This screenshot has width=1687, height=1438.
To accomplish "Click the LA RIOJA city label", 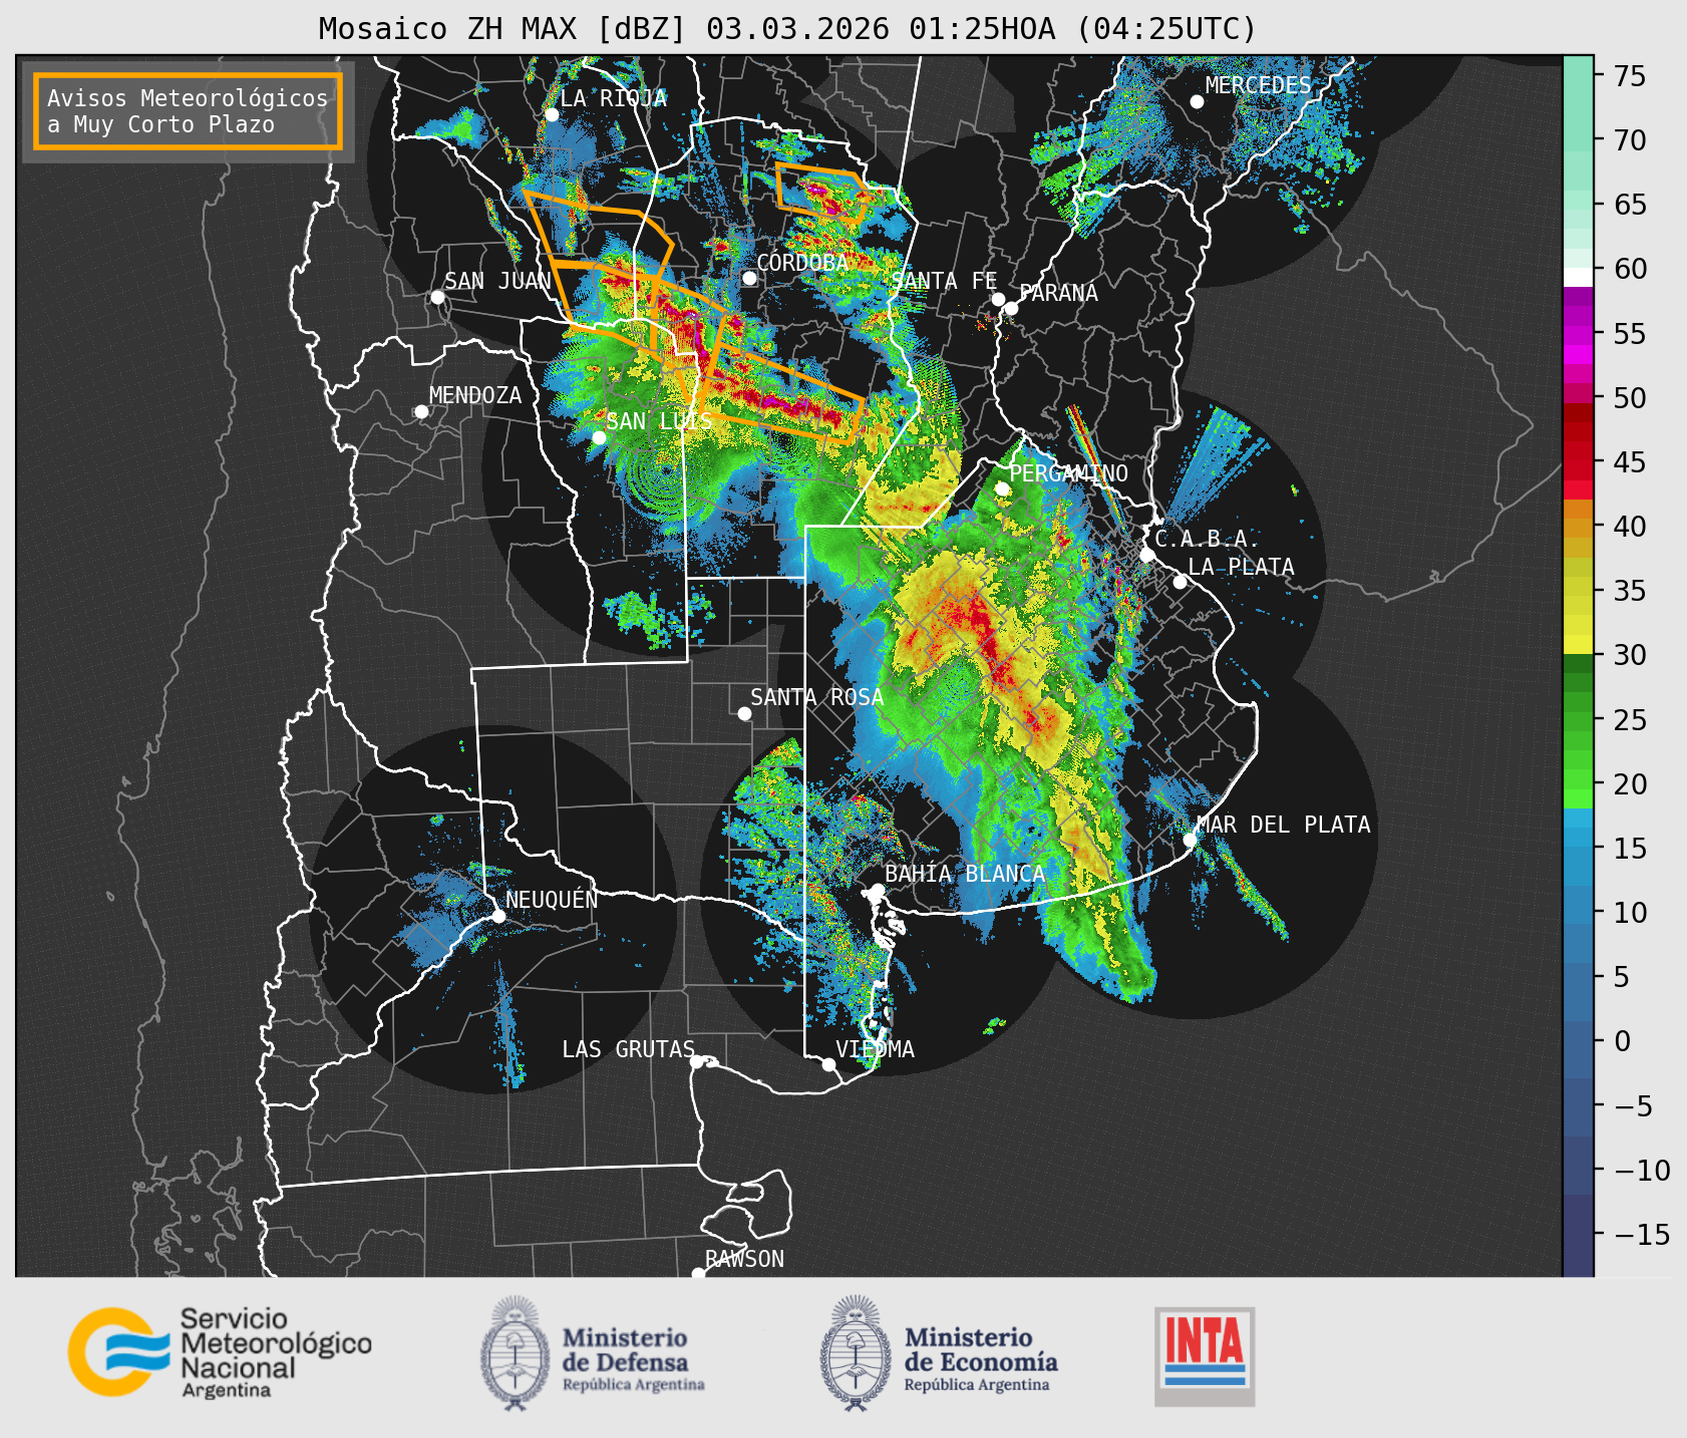I will [x=613, y=98].
